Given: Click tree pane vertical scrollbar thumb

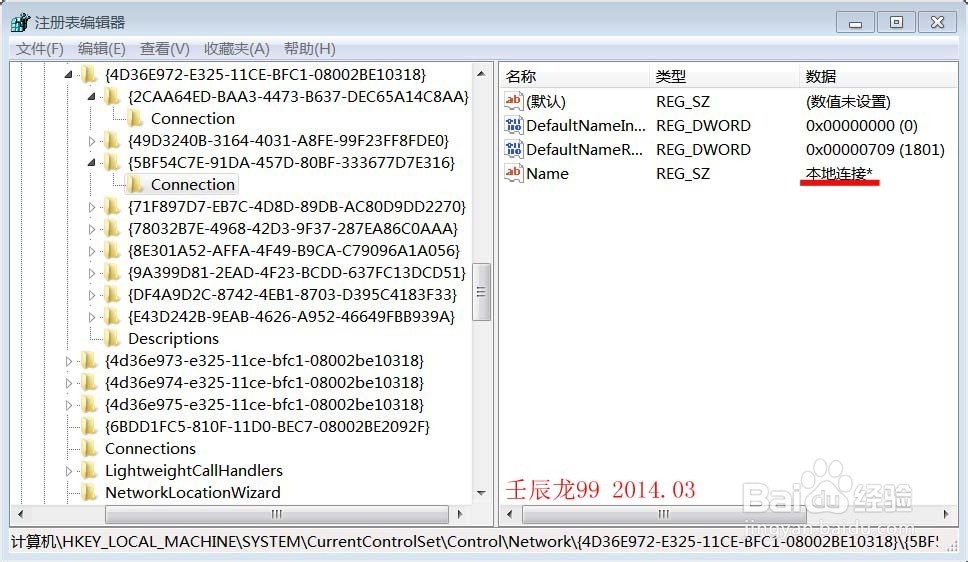Looking at the screenshot, I should 482,292.
